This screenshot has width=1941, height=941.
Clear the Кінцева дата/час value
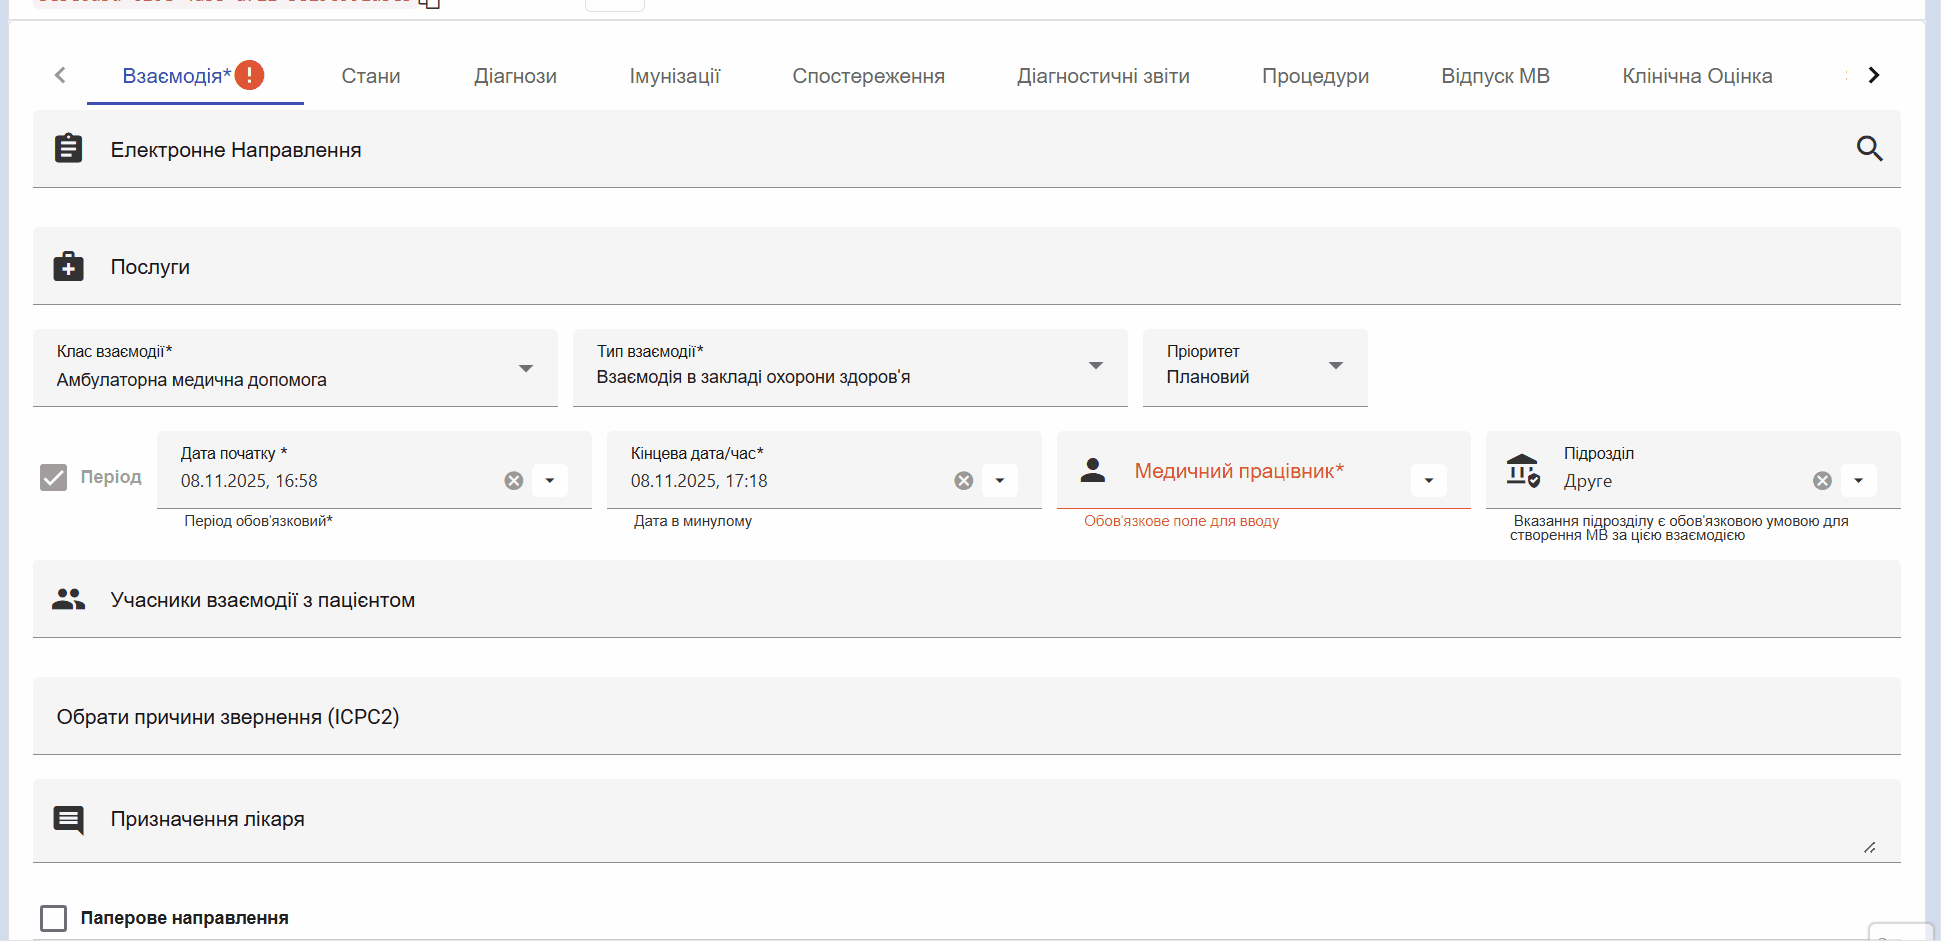coord(964,481)
